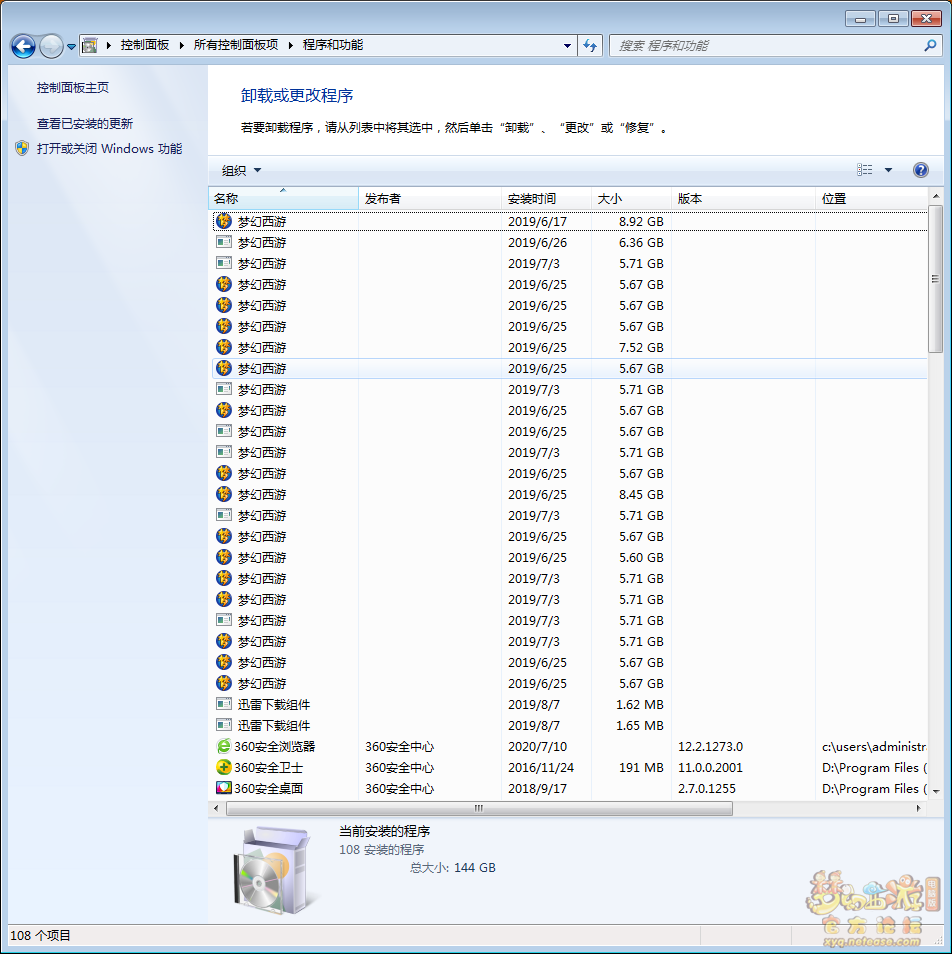
Task: Sort the list by 版本 column
Action: point(743,199)
